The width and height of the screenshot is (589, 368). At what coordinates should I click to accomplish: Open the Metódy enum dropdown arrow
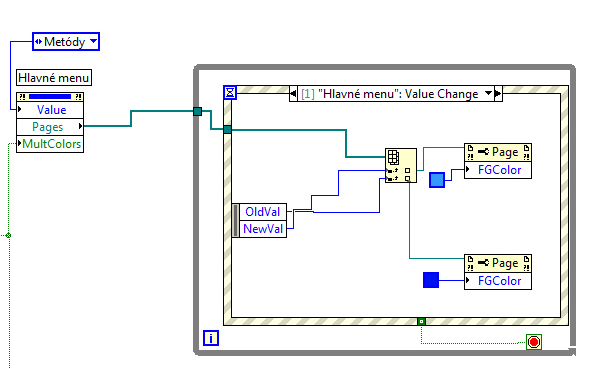coord(94,41)
